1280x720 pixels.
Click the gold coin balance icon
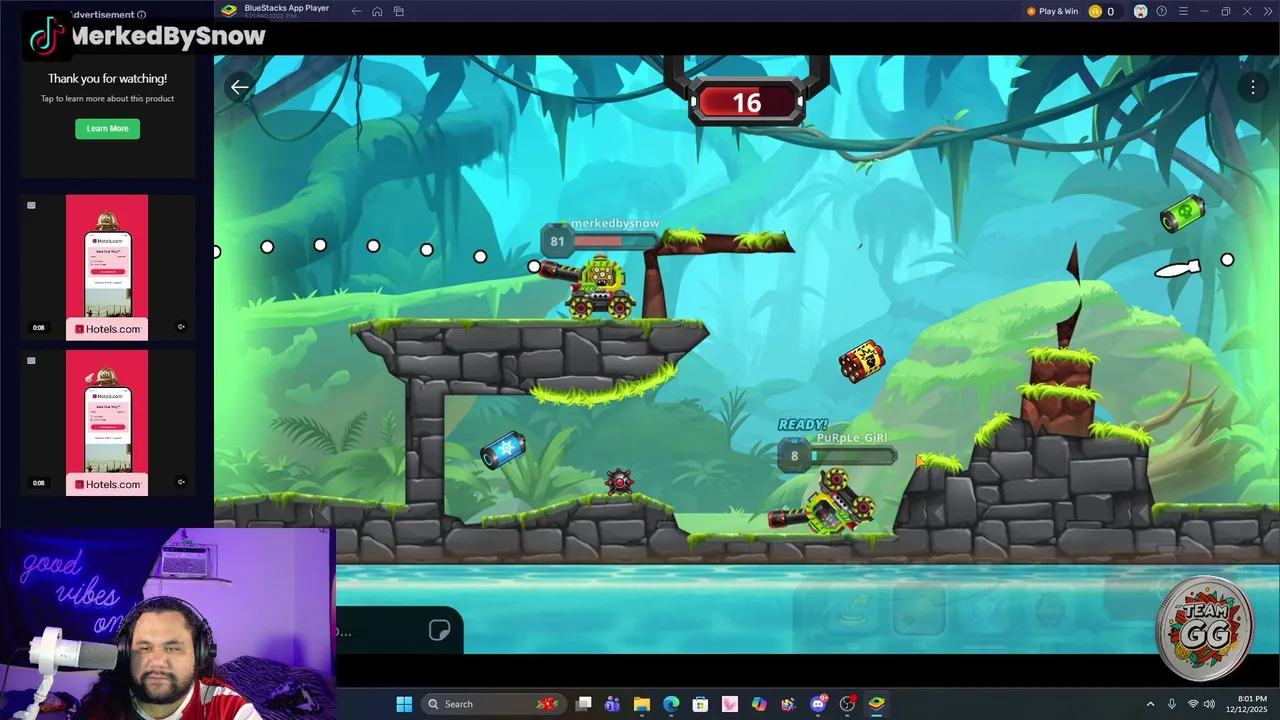pos(1095,11)
